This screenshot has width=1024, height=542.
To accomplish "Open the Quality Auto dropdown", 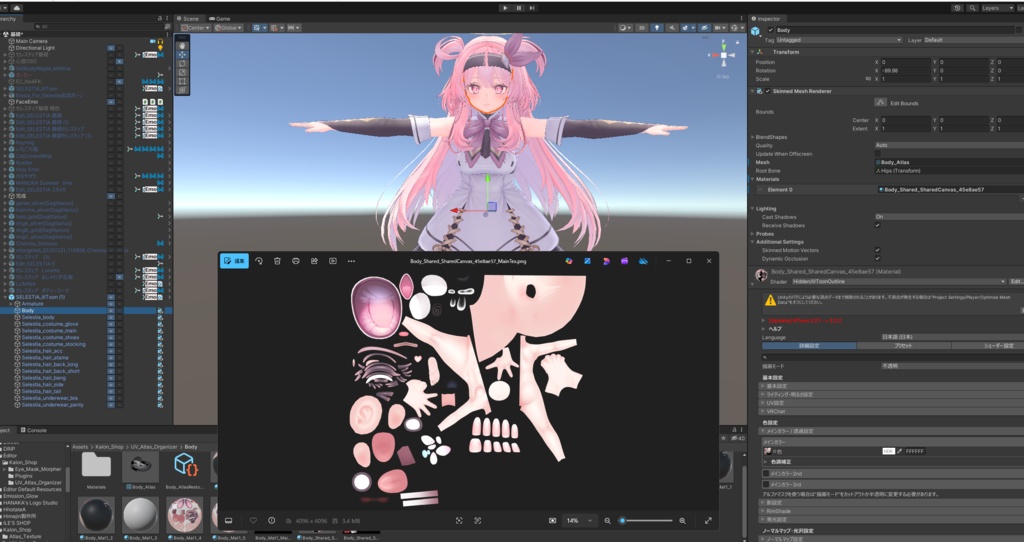I will click(x=950, y=146).
